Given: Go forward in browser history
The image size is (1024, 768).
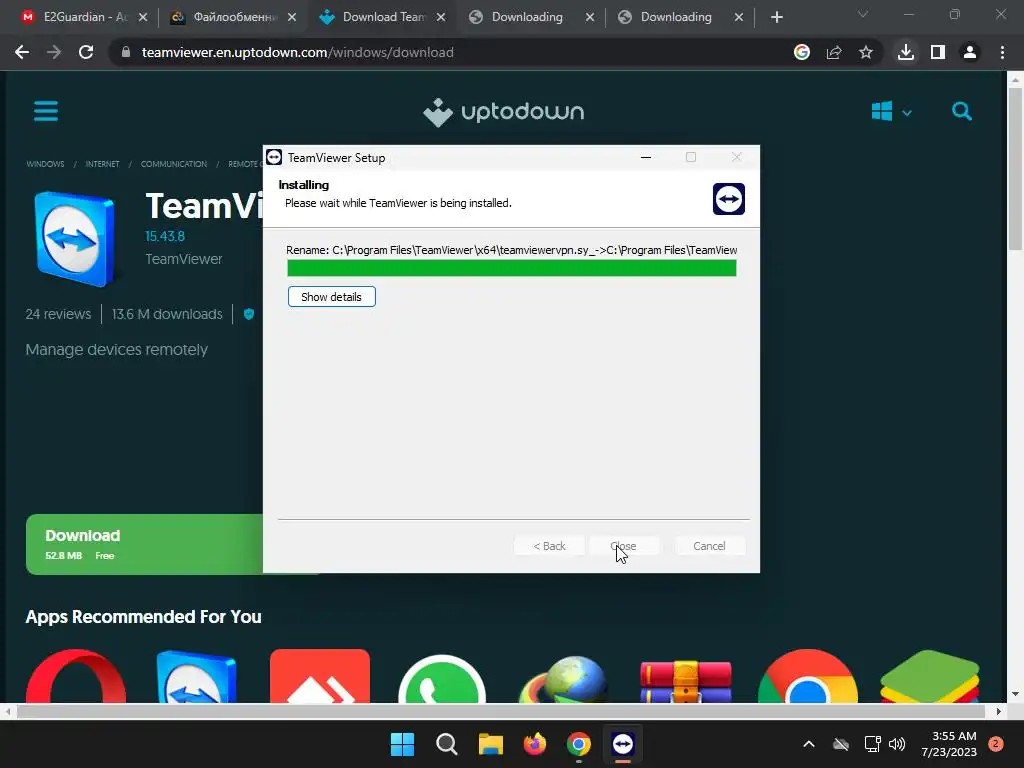Looking at the screenshot, I should click(x=54, y=52).
